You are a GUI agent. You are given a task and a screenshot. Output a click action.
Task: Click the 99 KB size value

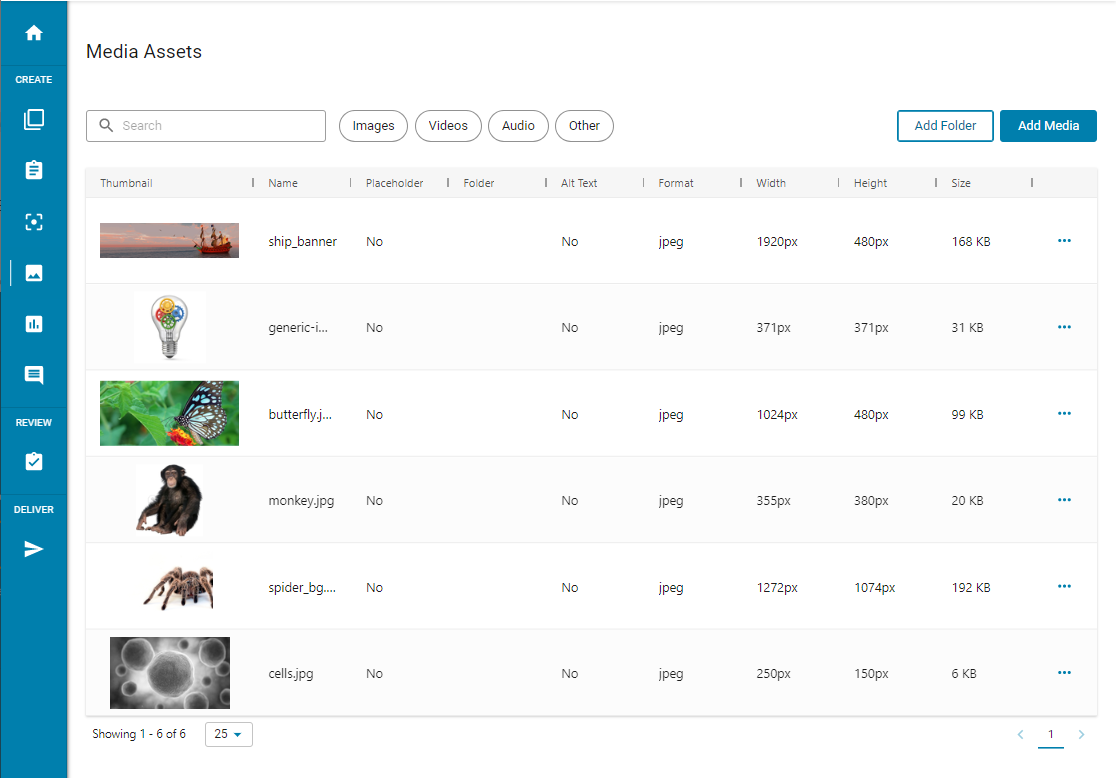coord(967,414)
